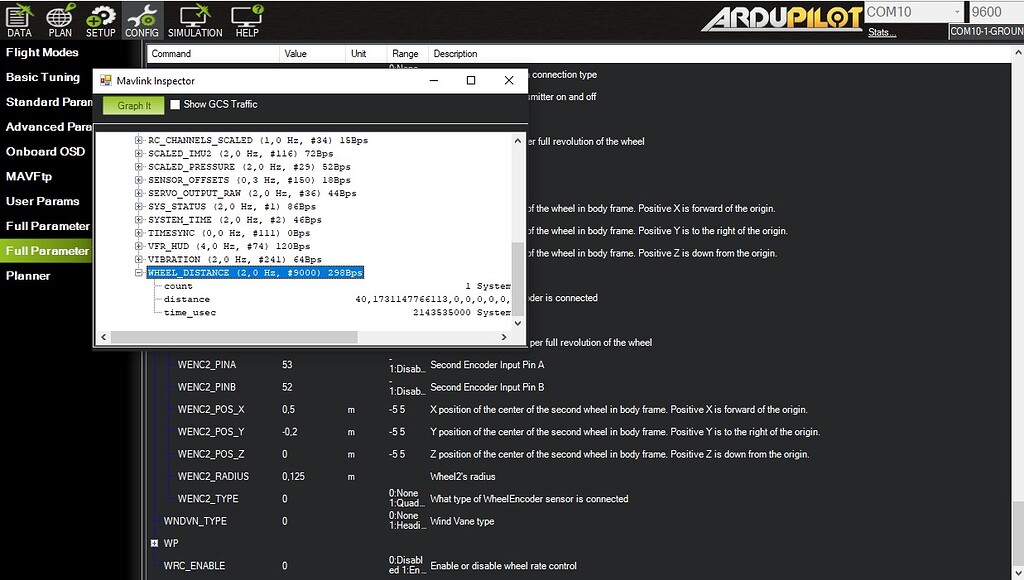The image size is (1024, 580).
Task: Open the 9600 baud rate dropdown
Action: point(995,12)
